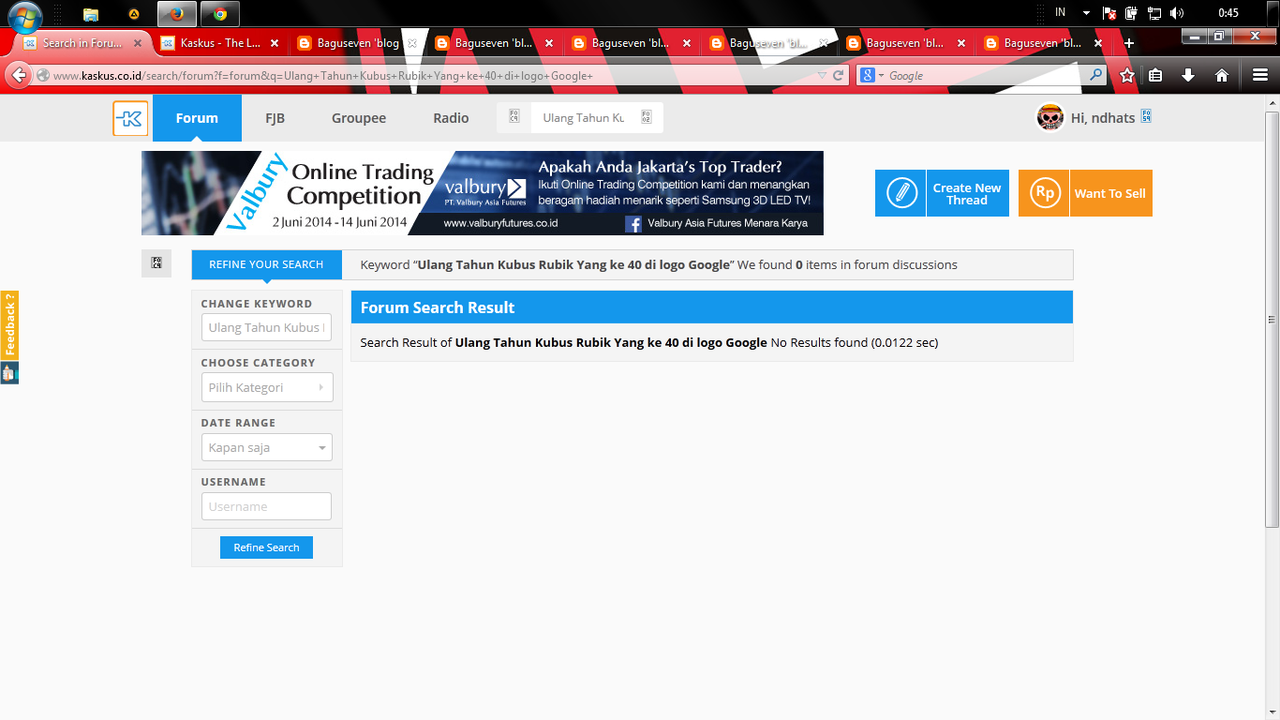1280x720 pixels.
Task: Launch Chrome from the taskbar
Action: [x=220, y=14]
